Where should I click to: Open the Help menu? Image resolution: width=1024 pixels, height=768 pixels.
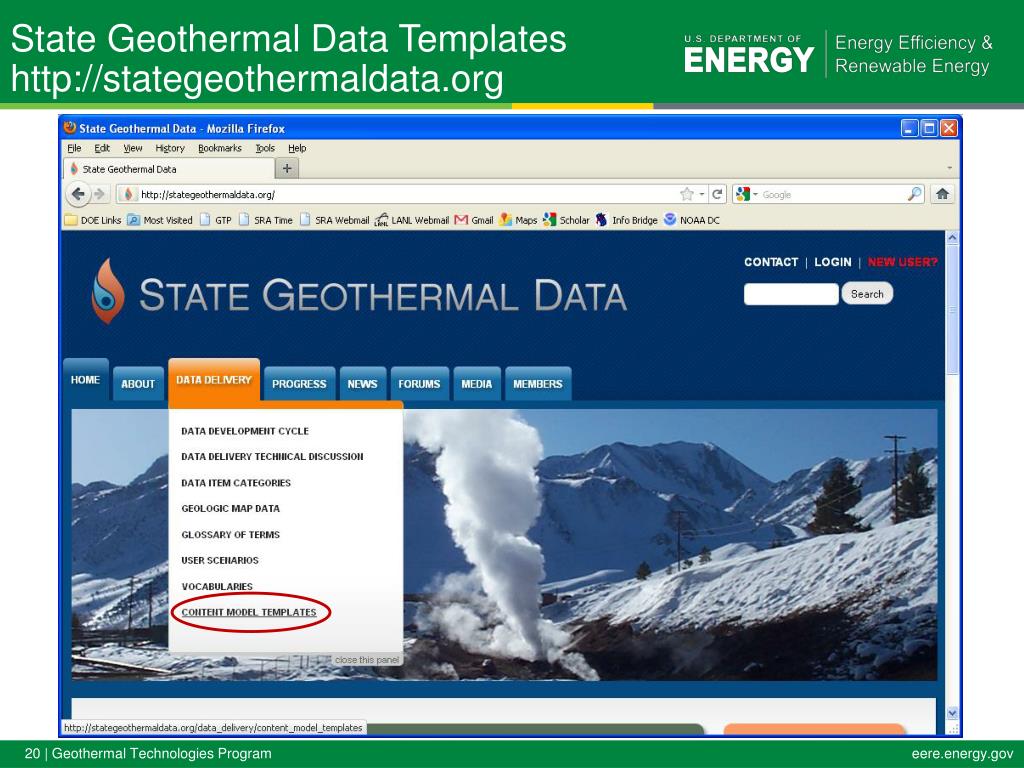[297, 148]
